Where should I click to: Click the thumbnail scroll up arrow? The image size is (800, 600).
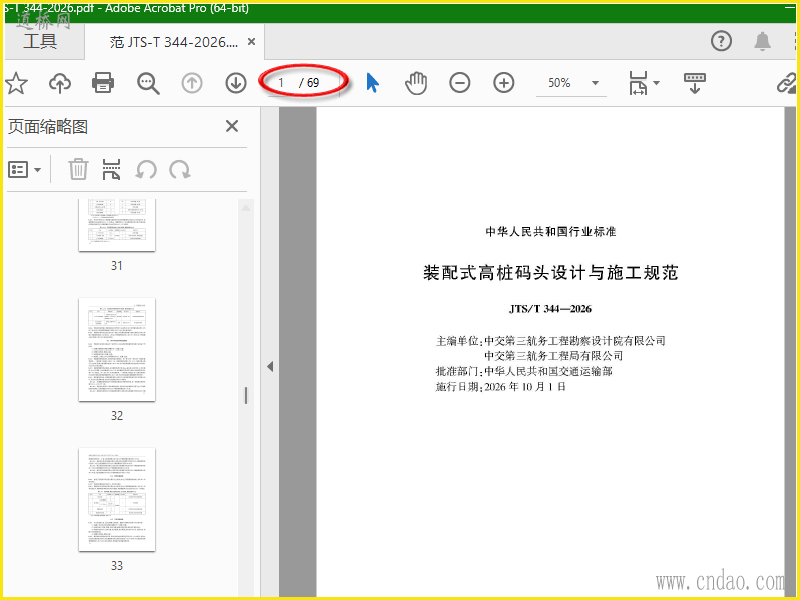246,208
